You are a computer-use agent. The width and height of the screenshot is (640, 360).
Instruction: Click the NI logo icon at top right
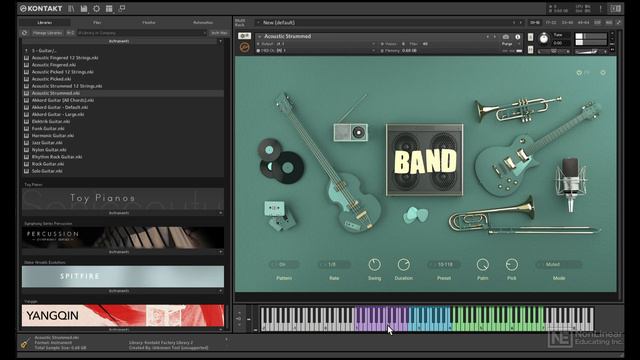615,9
